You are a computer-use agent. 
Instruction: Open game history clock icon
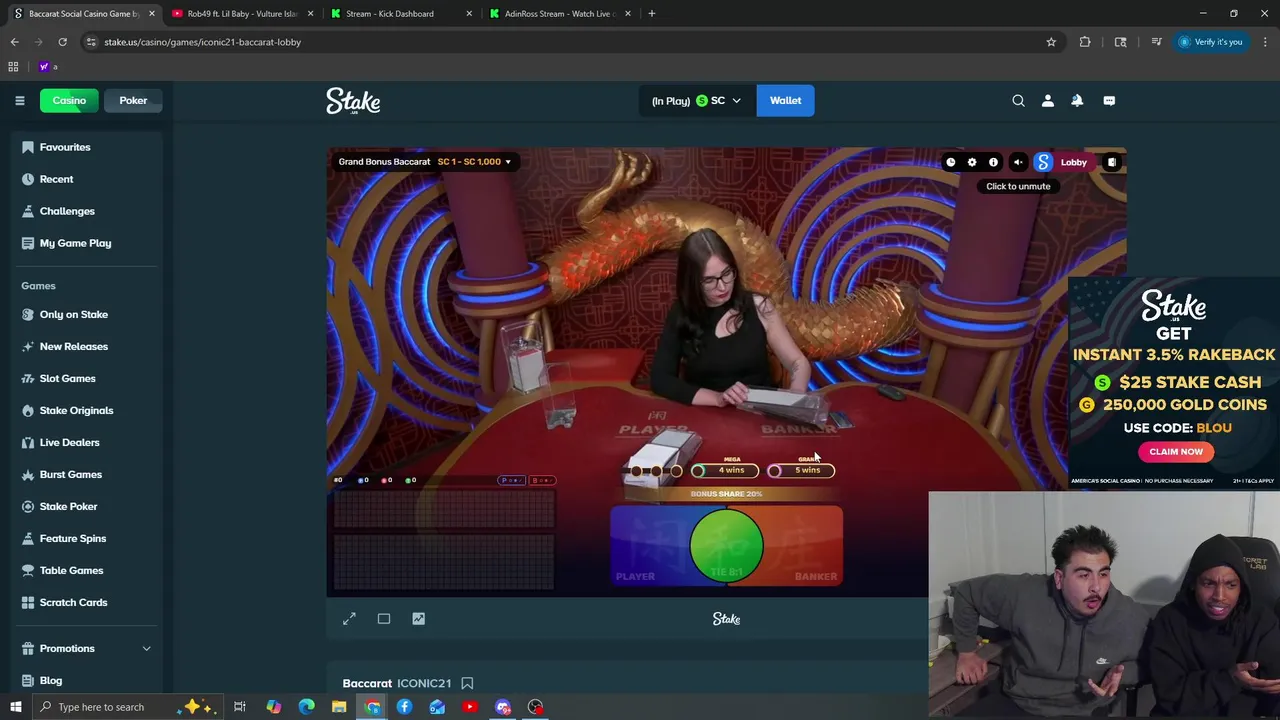tap(951, 162)
